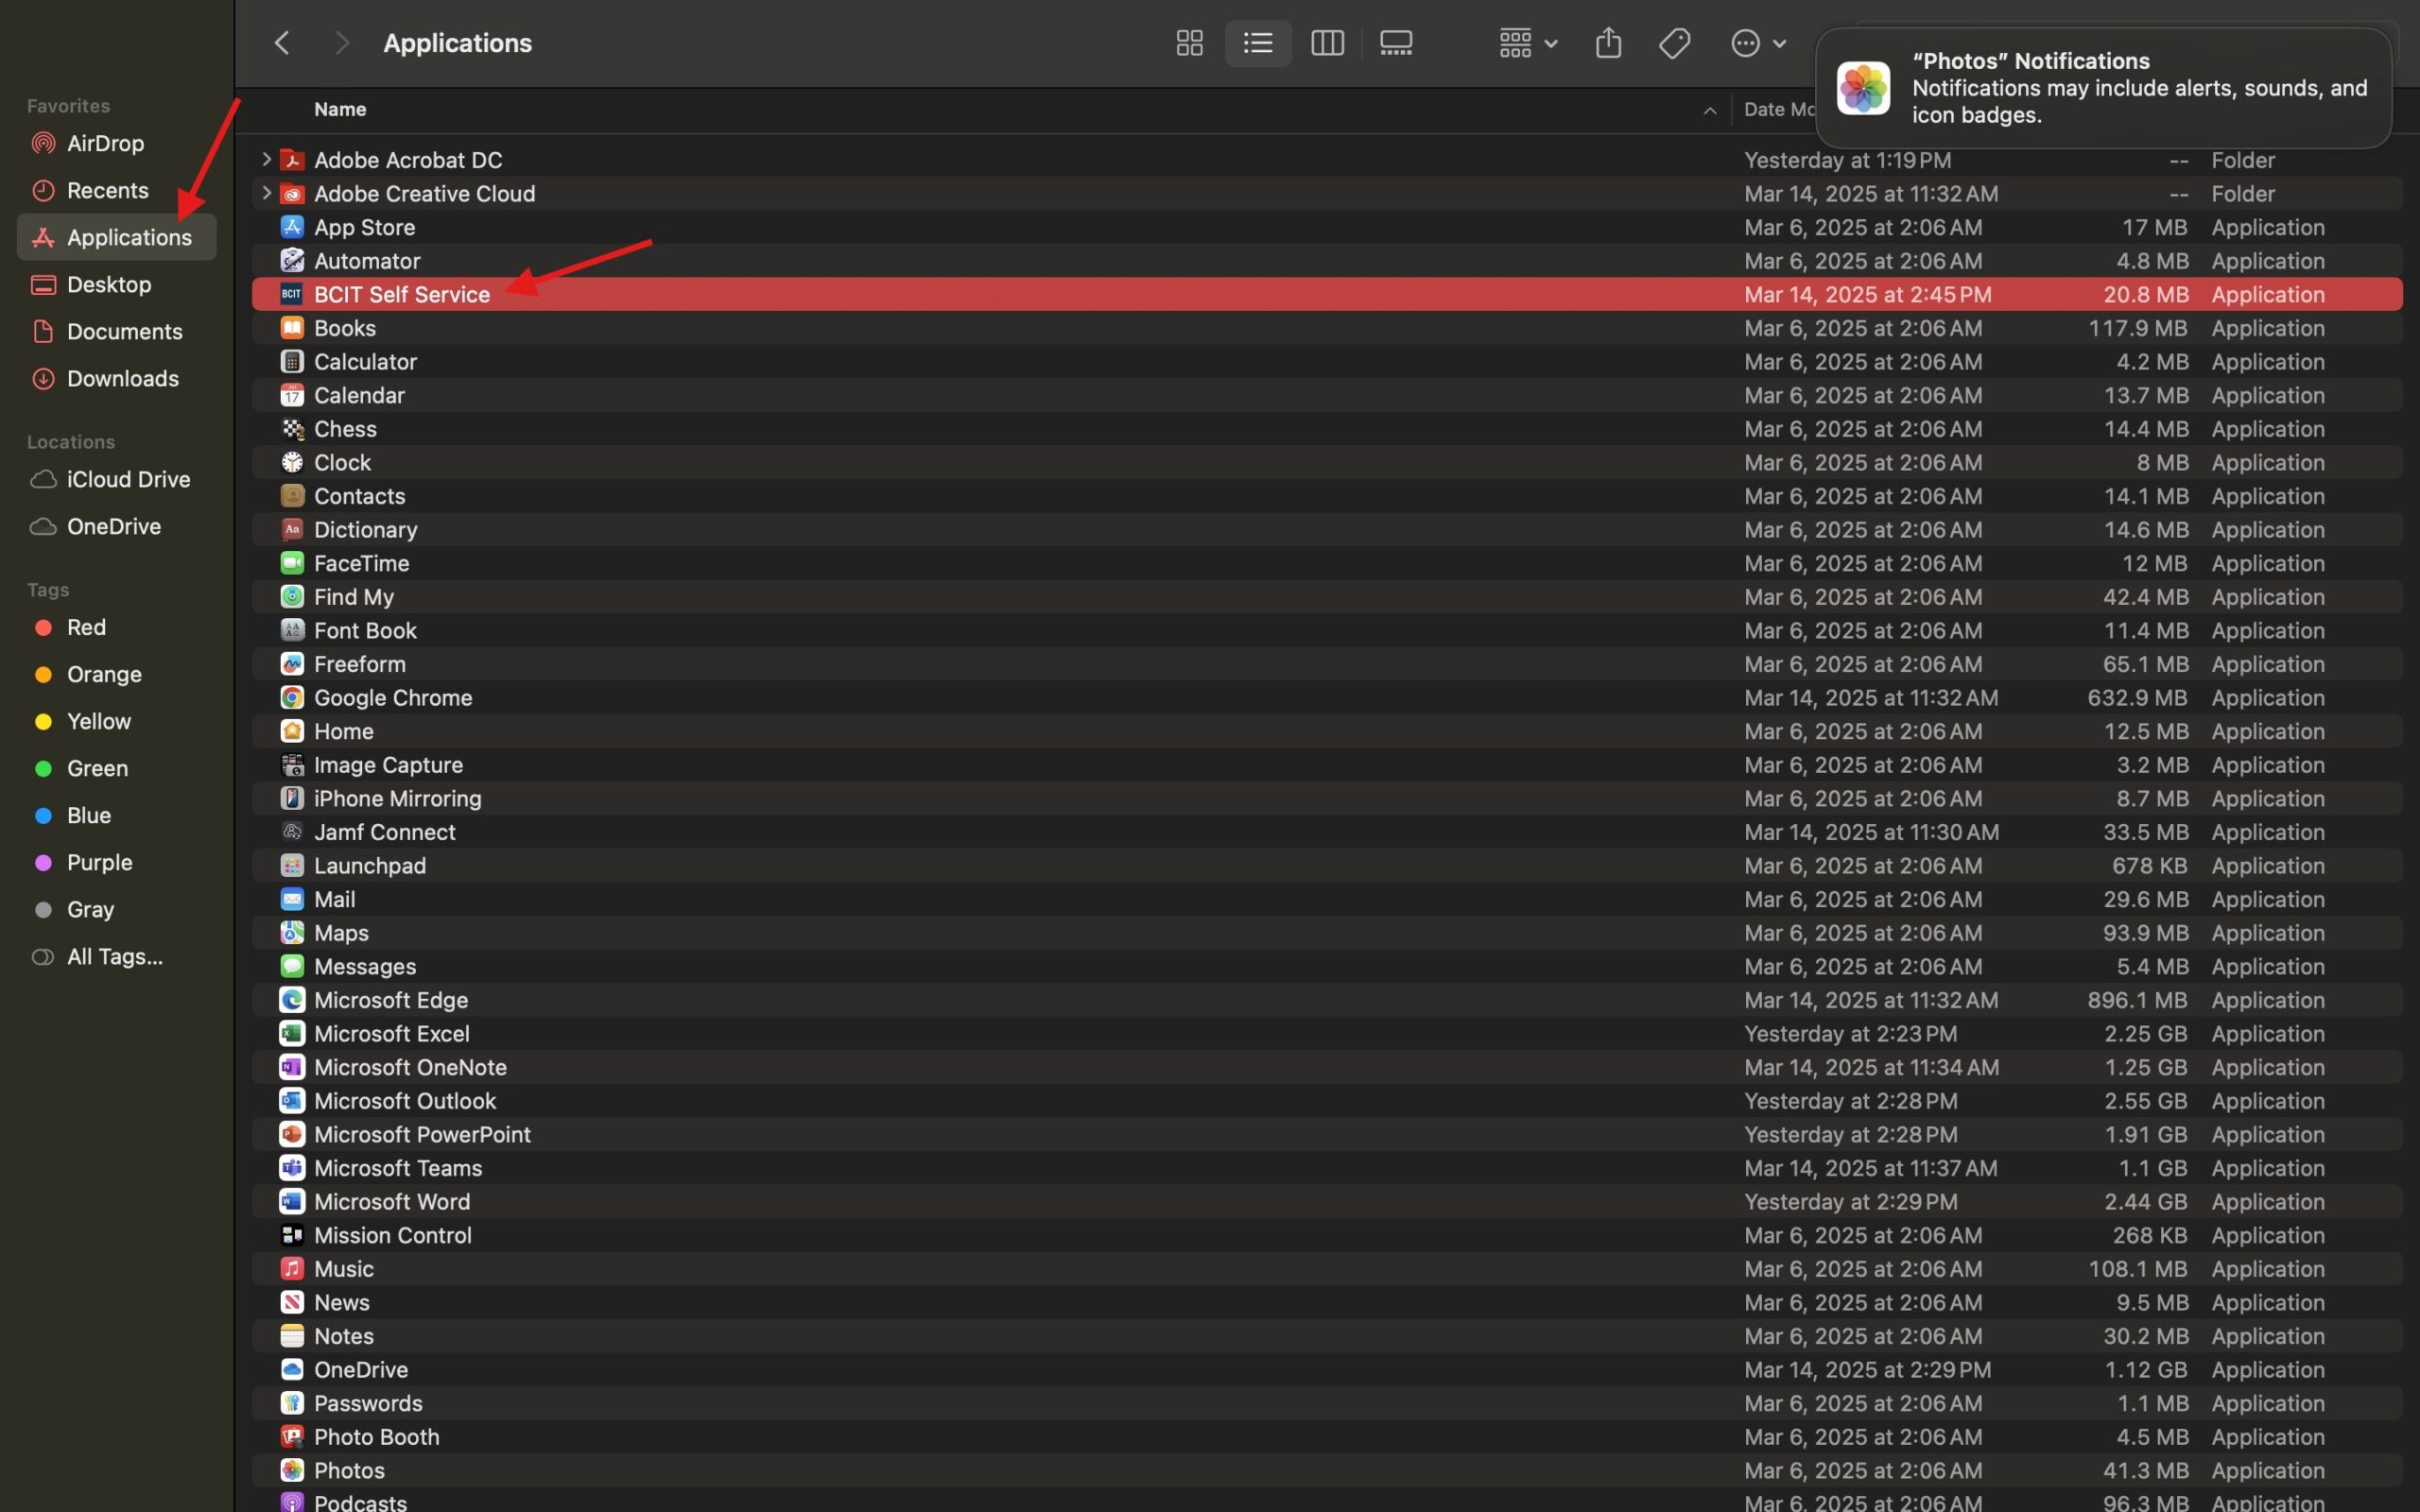Switch to gallery view

1396,43
